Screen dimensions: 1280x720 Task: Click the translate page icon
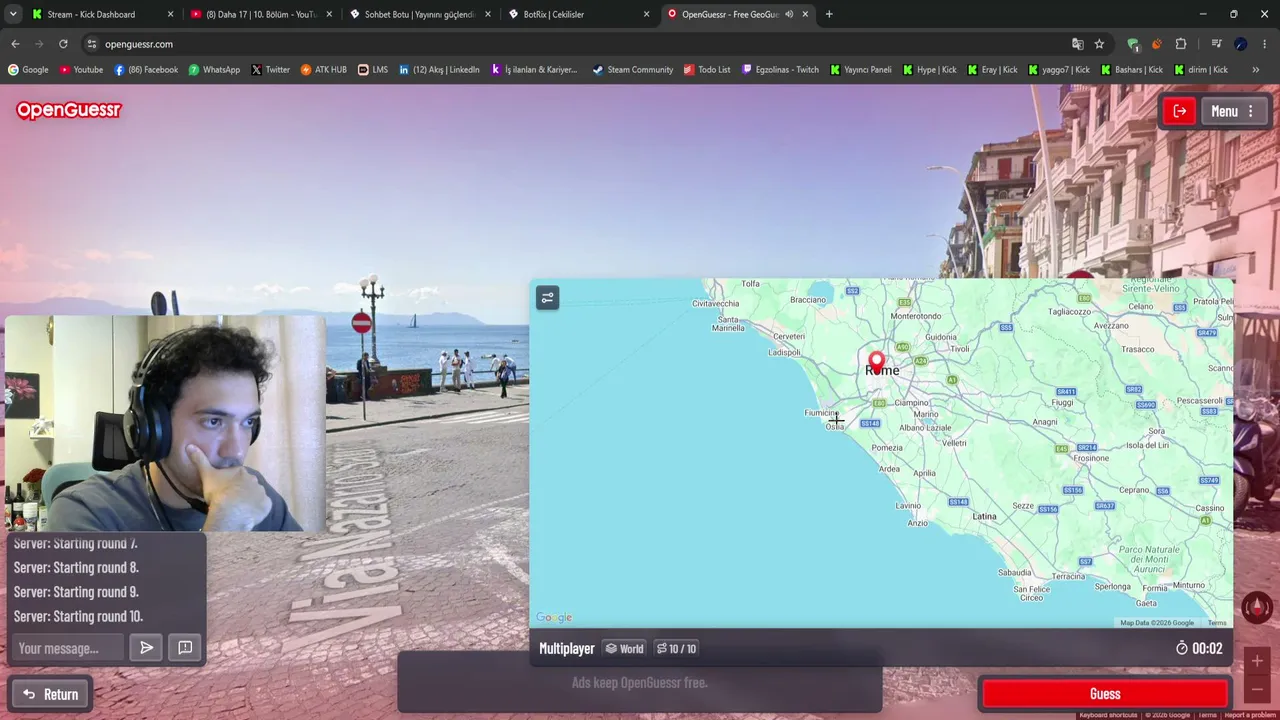click(1077, 44)
